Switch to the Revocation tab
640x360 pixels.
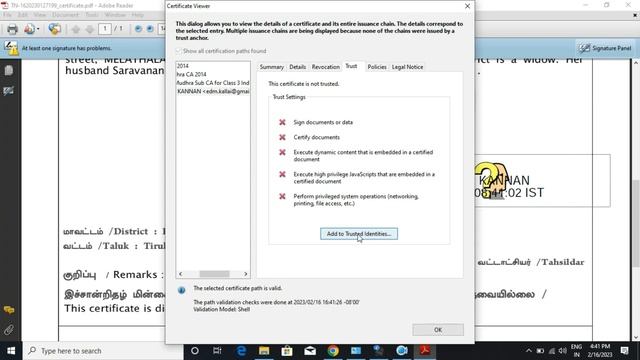tap(325, 67)
